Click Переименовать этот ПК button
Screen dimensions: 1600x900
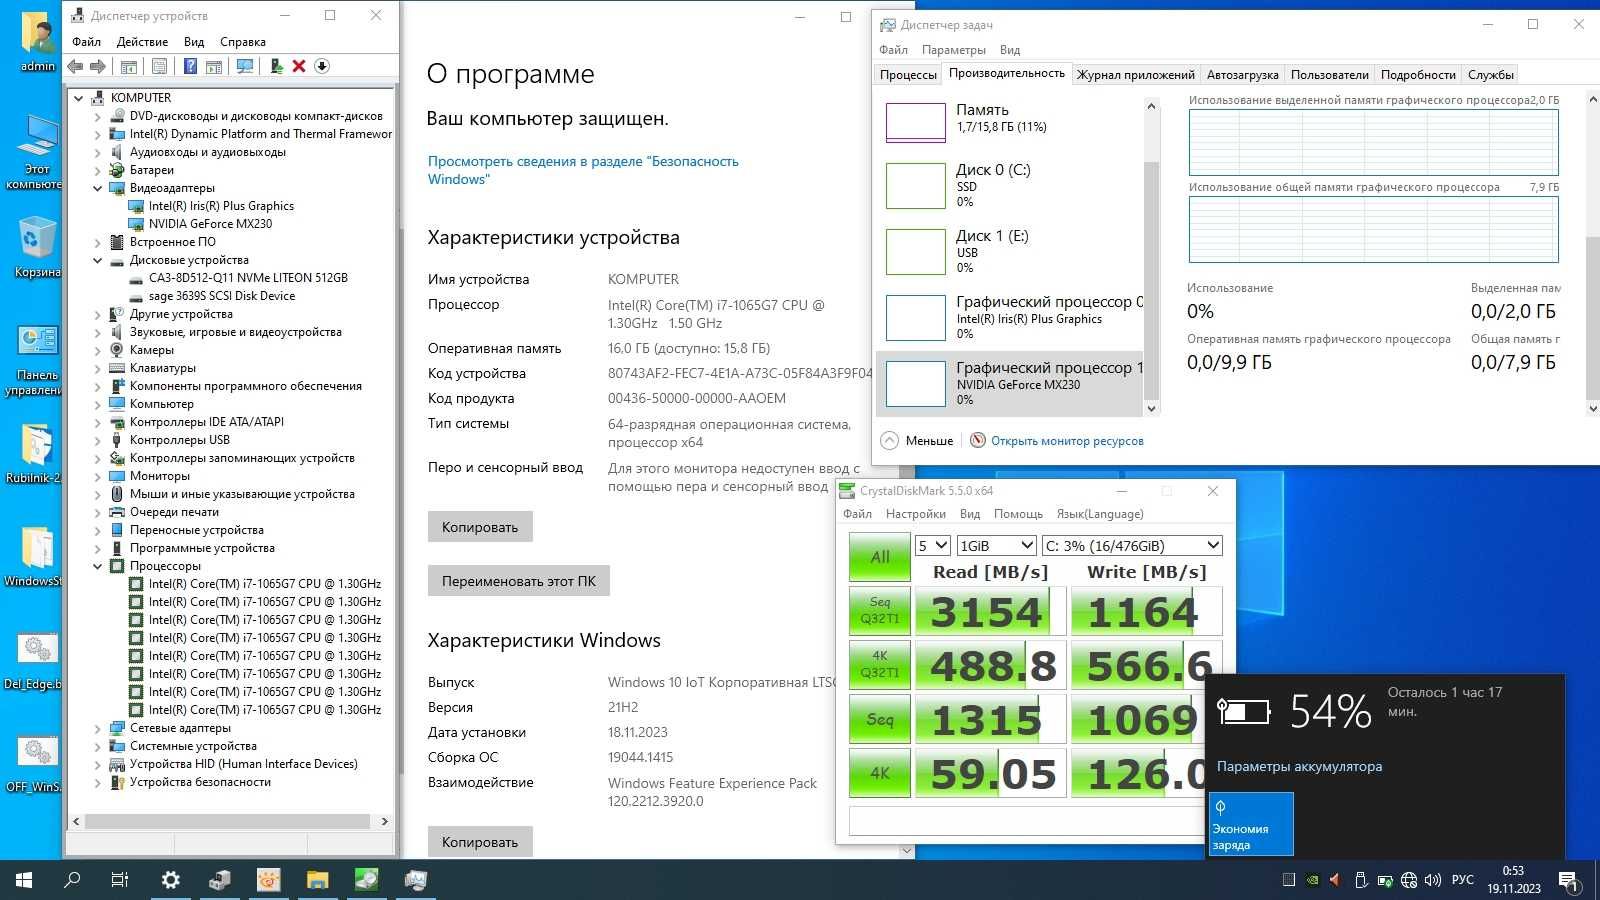point(519,581)
